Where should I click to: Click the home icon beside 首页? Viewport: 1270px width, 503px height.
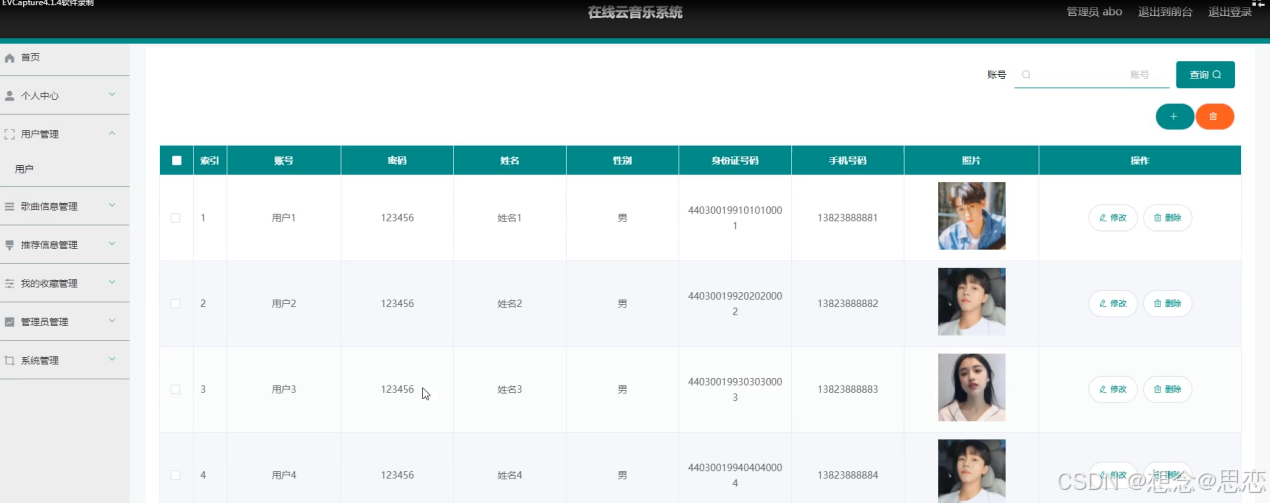pos(10,58)
